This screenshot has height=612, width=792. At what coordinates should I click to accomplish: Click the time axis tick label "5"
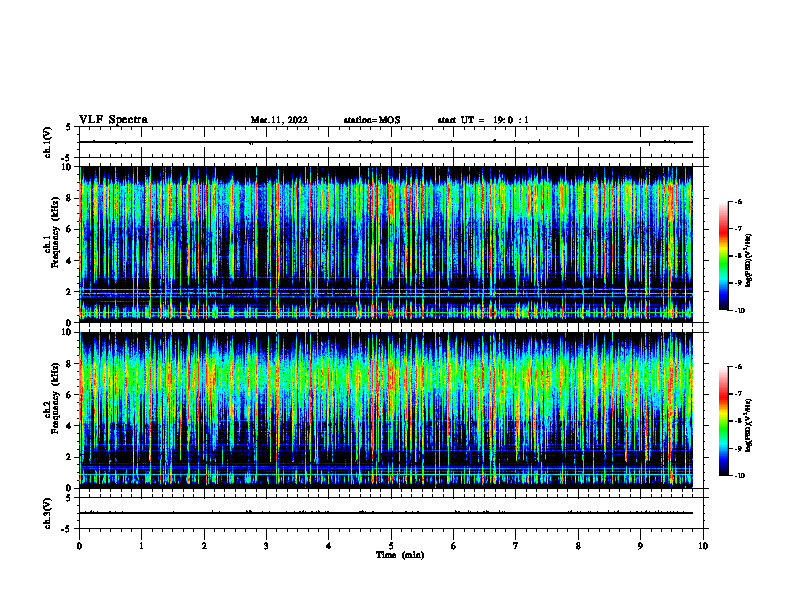[391, 546]
